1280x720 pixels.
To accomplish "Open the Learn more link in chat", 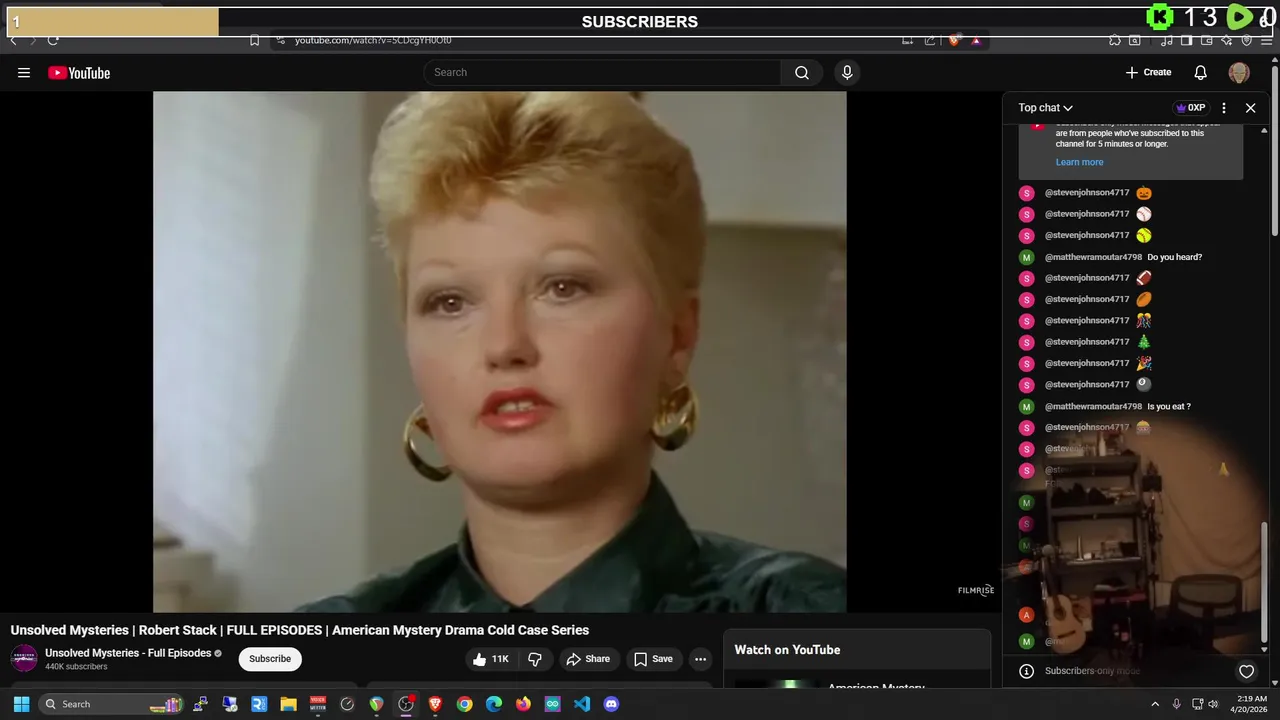I will point(1079,162).
